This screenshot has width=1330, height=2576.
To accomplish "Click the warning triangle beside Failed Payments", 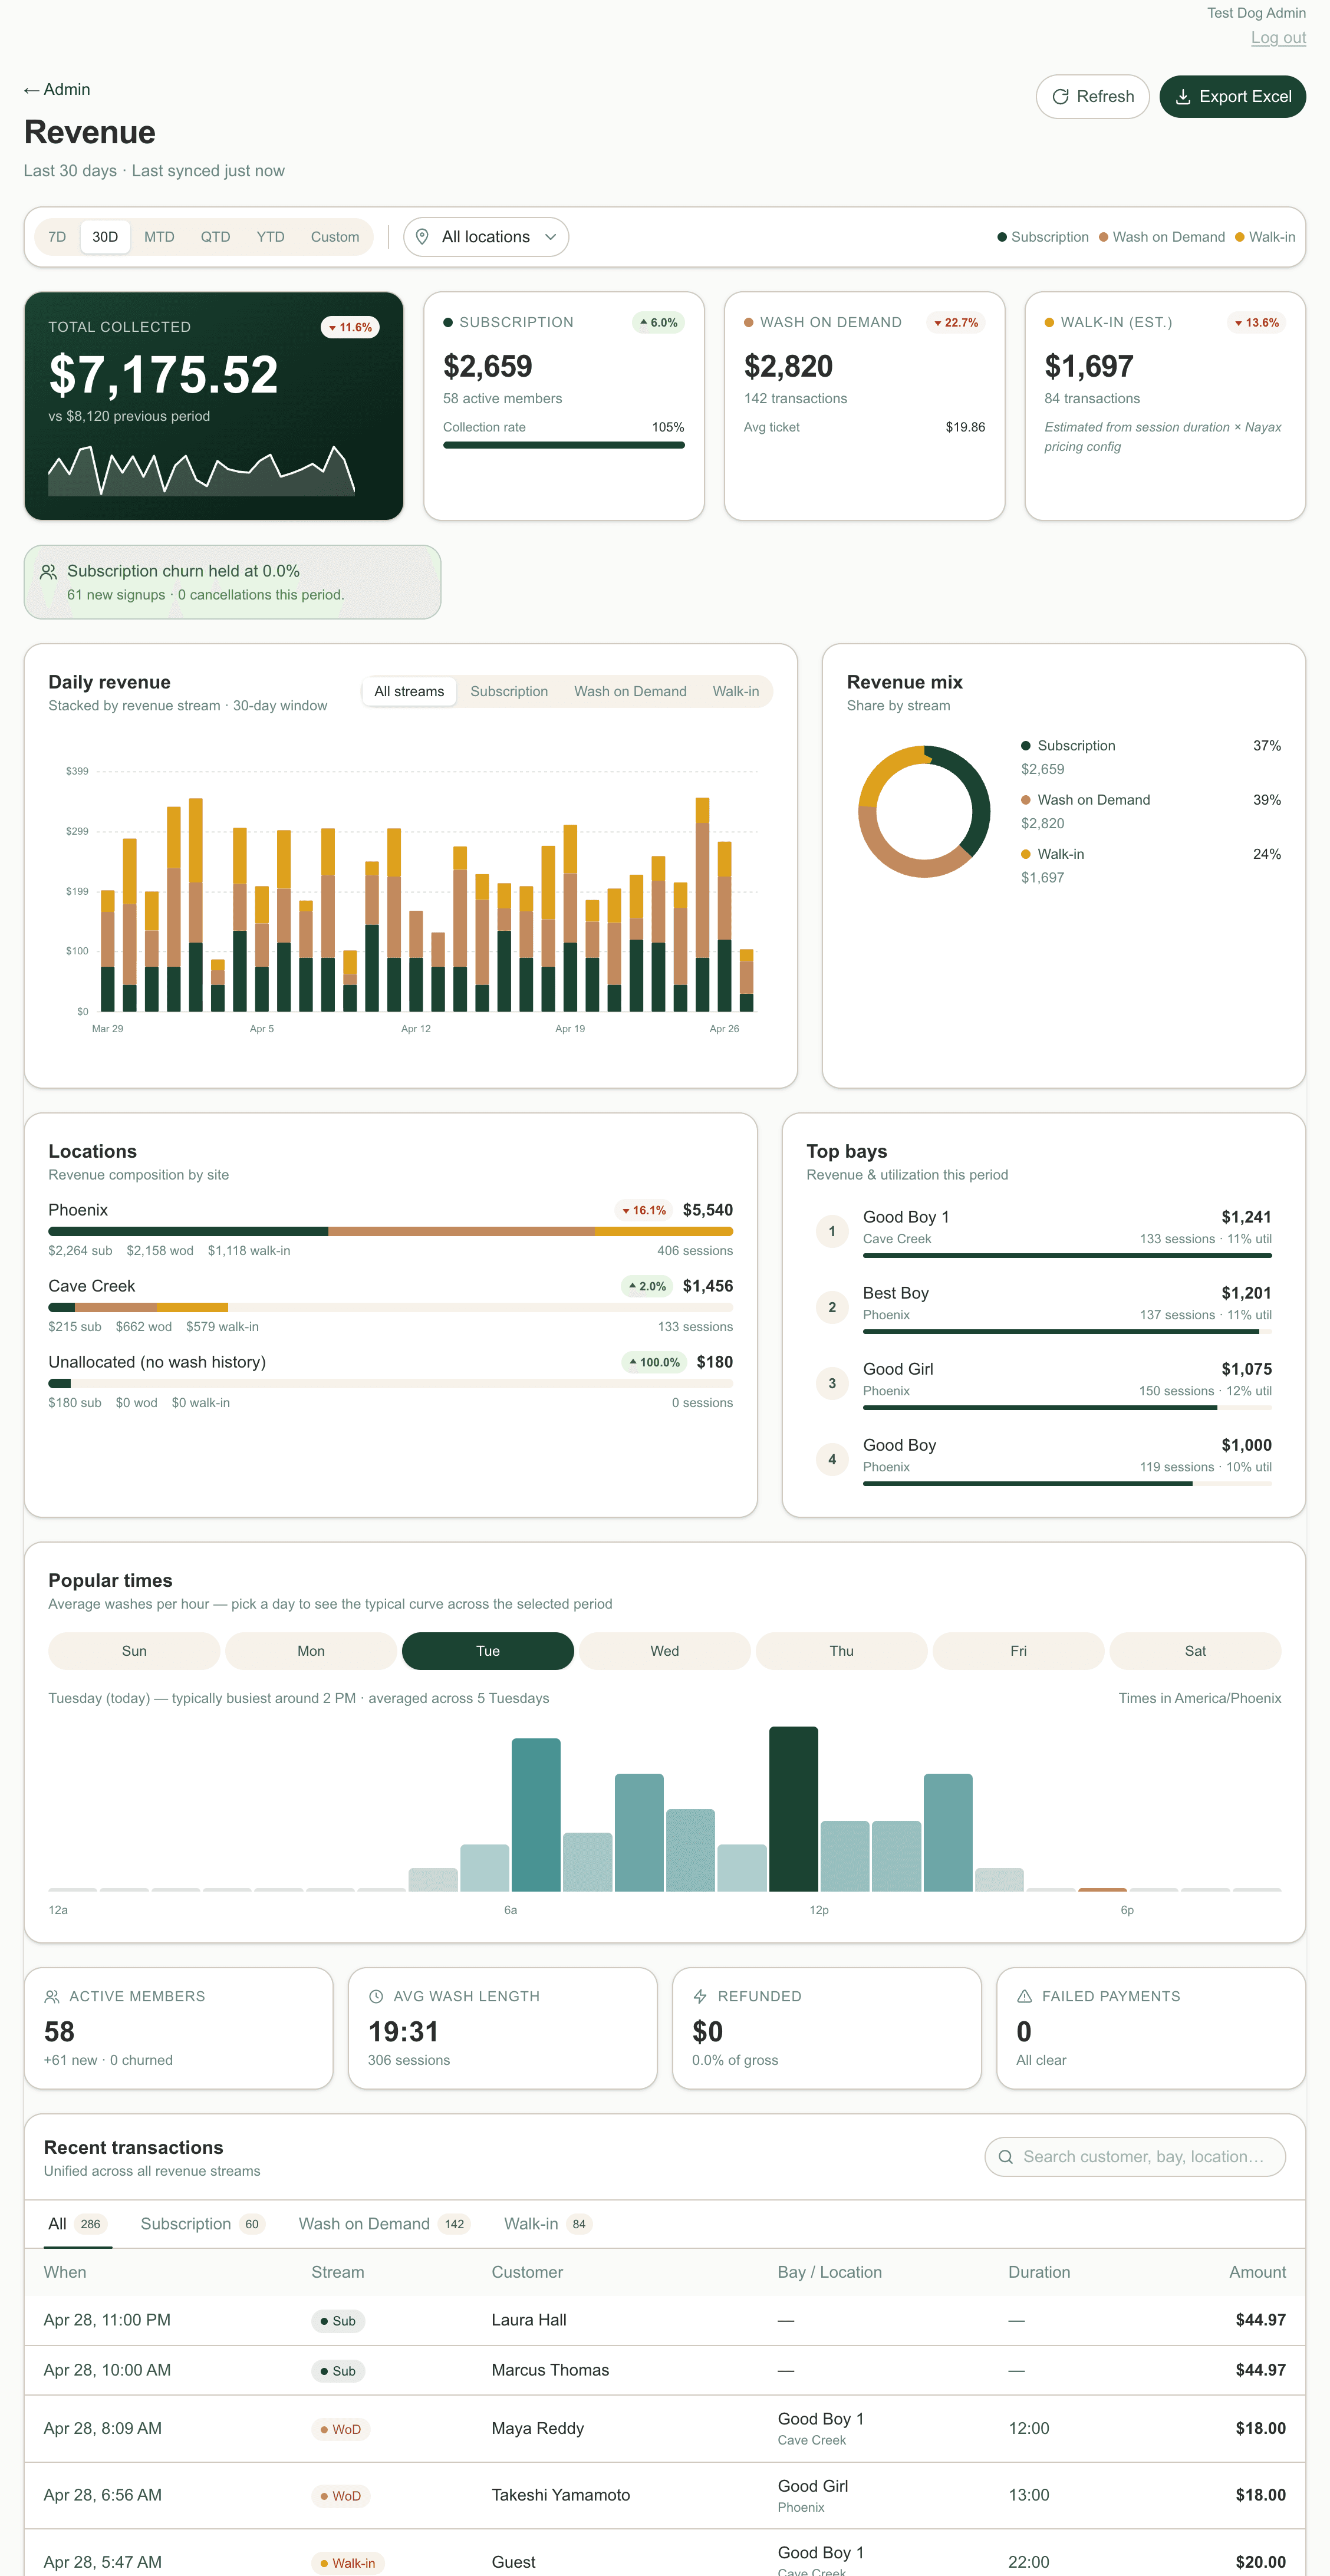I will click(x=1024, y=1996).
